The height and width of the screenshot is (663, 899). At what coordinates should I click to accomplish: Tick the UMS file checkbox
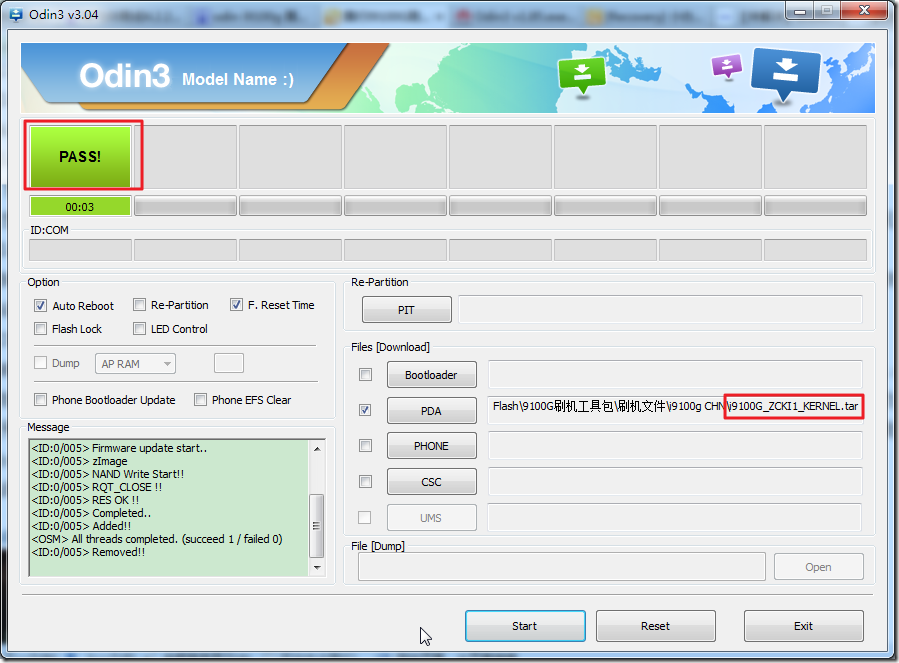coord(364,517)
